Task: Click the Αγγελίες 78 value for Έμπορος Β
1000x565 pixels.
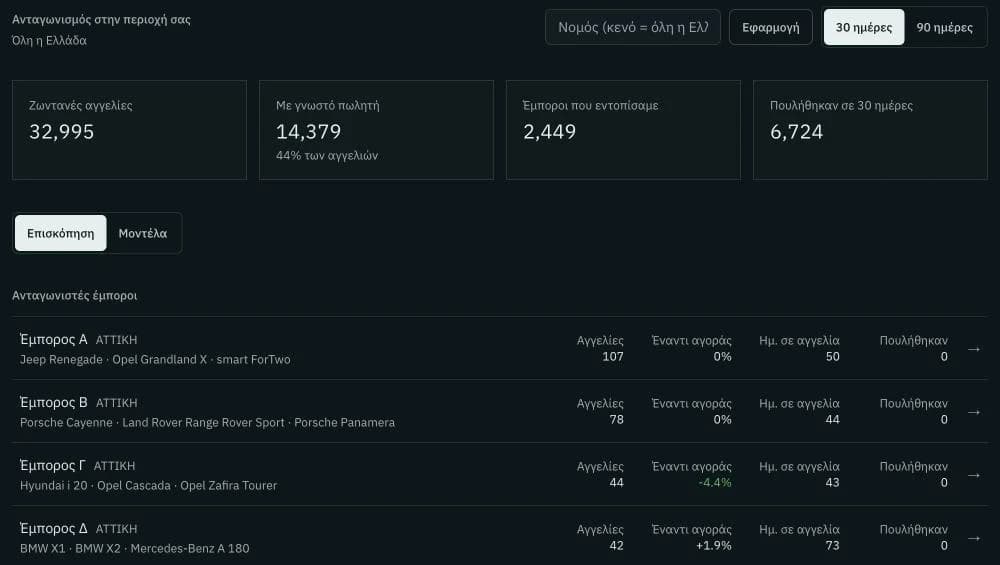Action: click(617, 420)
